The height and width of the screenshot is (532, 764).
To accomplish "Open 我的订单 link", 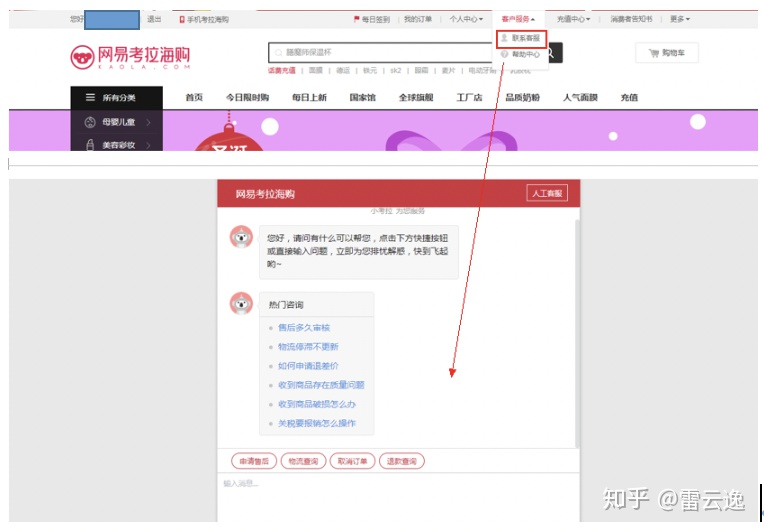I will (x=418, y=19).
